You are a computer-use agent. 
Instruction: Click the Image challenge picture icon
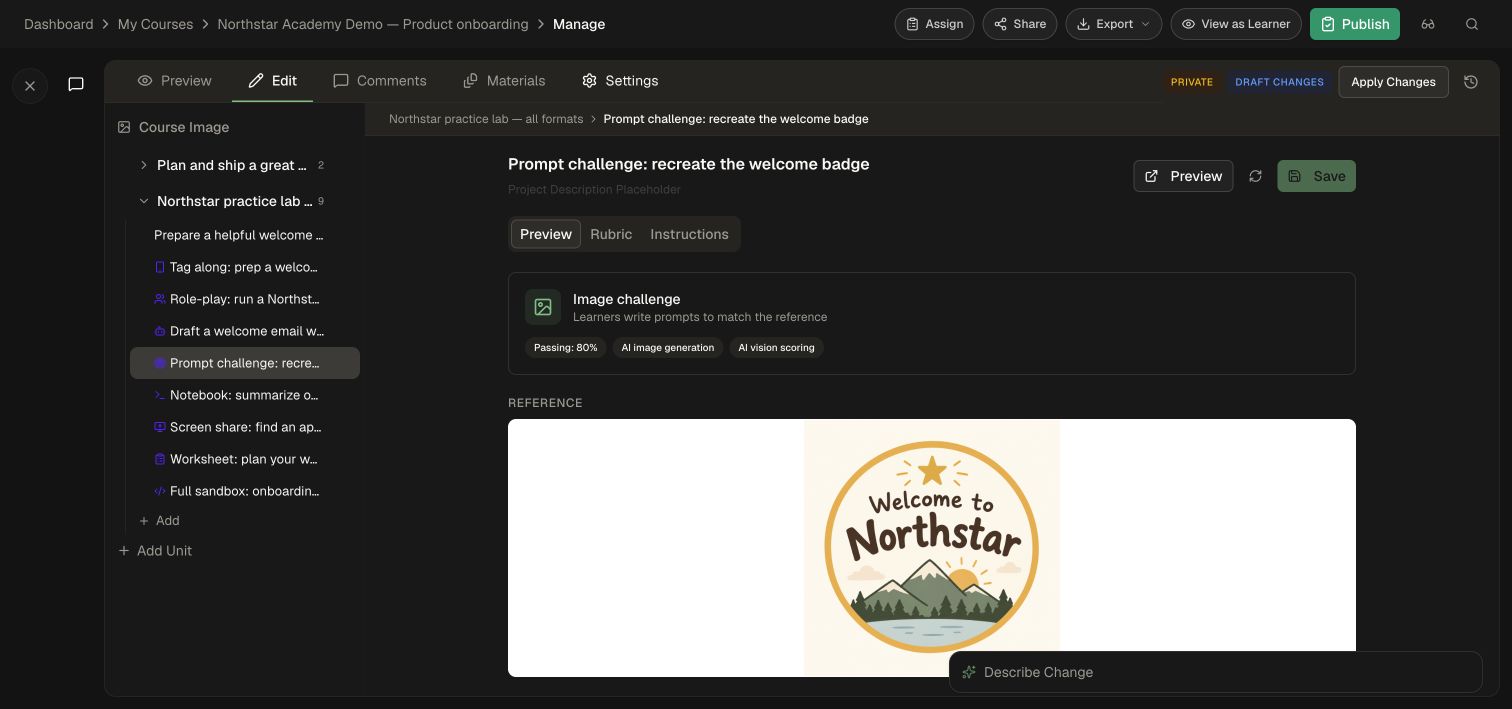[543, 307]
